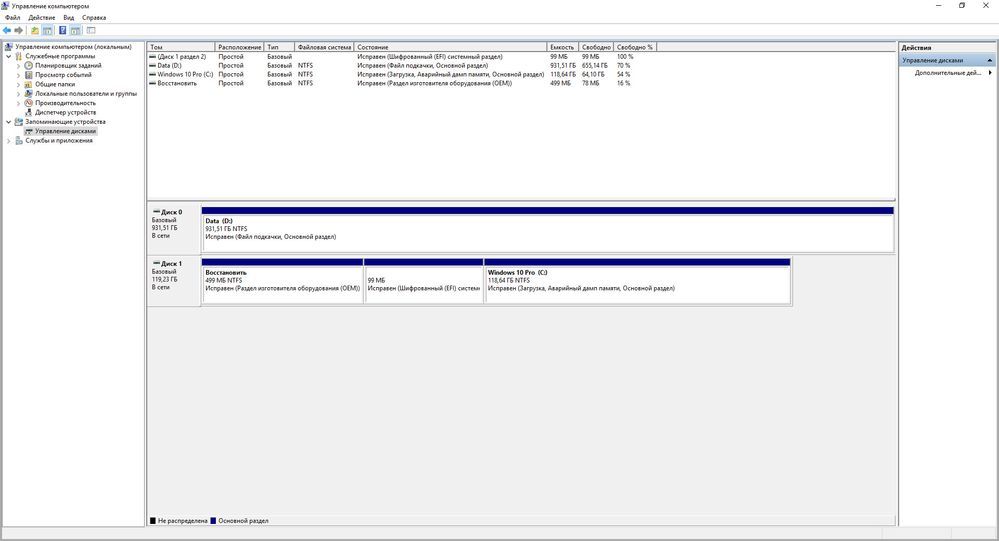This screenshot has width=999, height=541.
Task: Expand the Службы и приложения node
Action: coord(9,141)
